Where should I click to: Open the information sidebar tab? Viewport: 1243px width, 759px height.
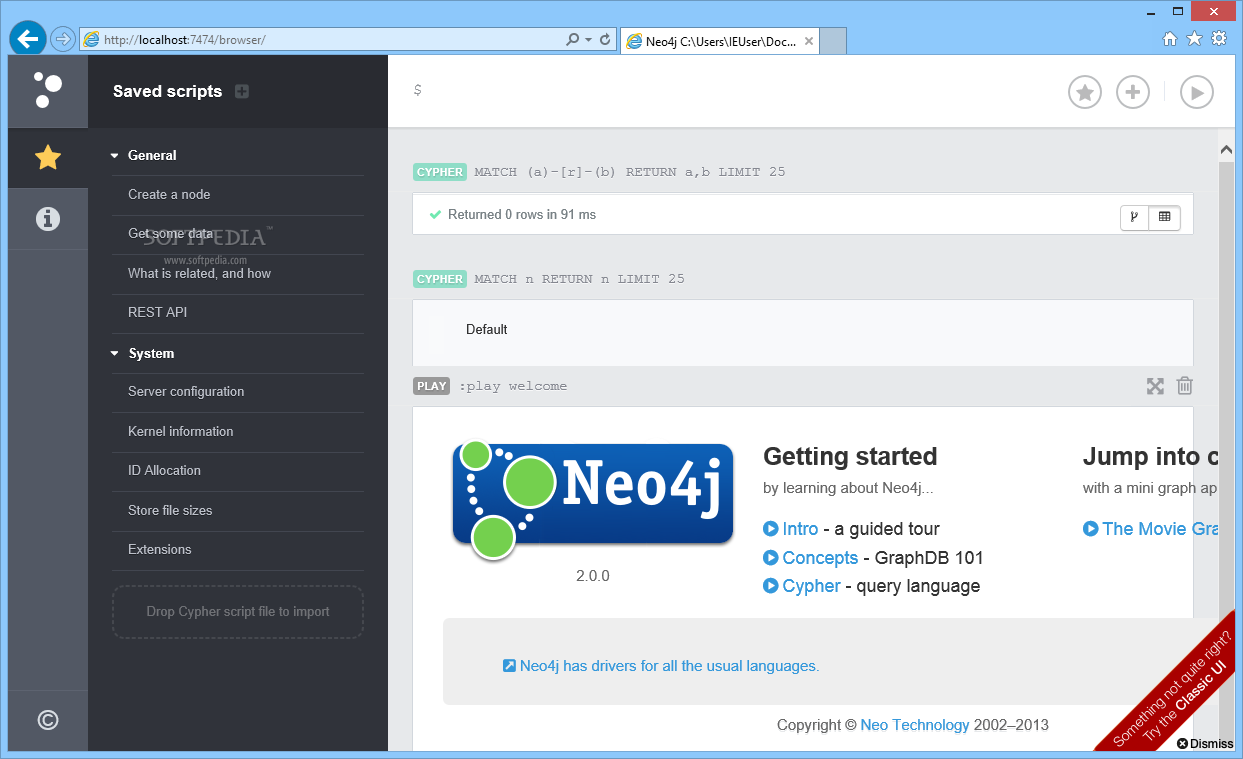click(x=47, y=219)
